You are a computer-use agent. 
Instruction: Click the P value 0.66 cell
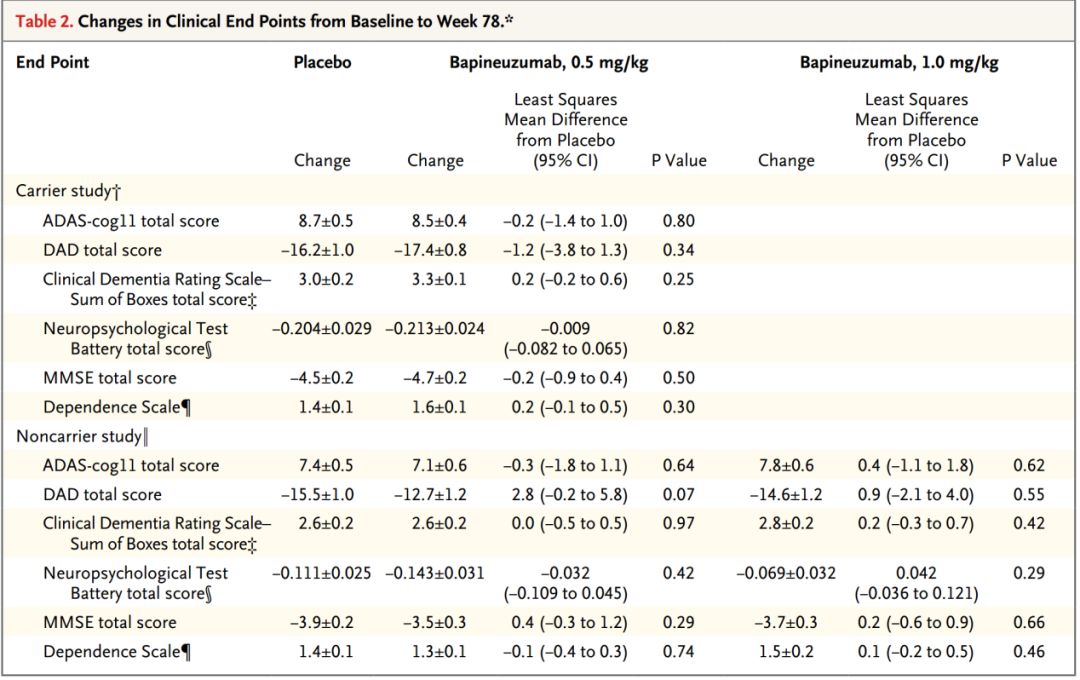pyautogui.click(x=1028, y=622)
